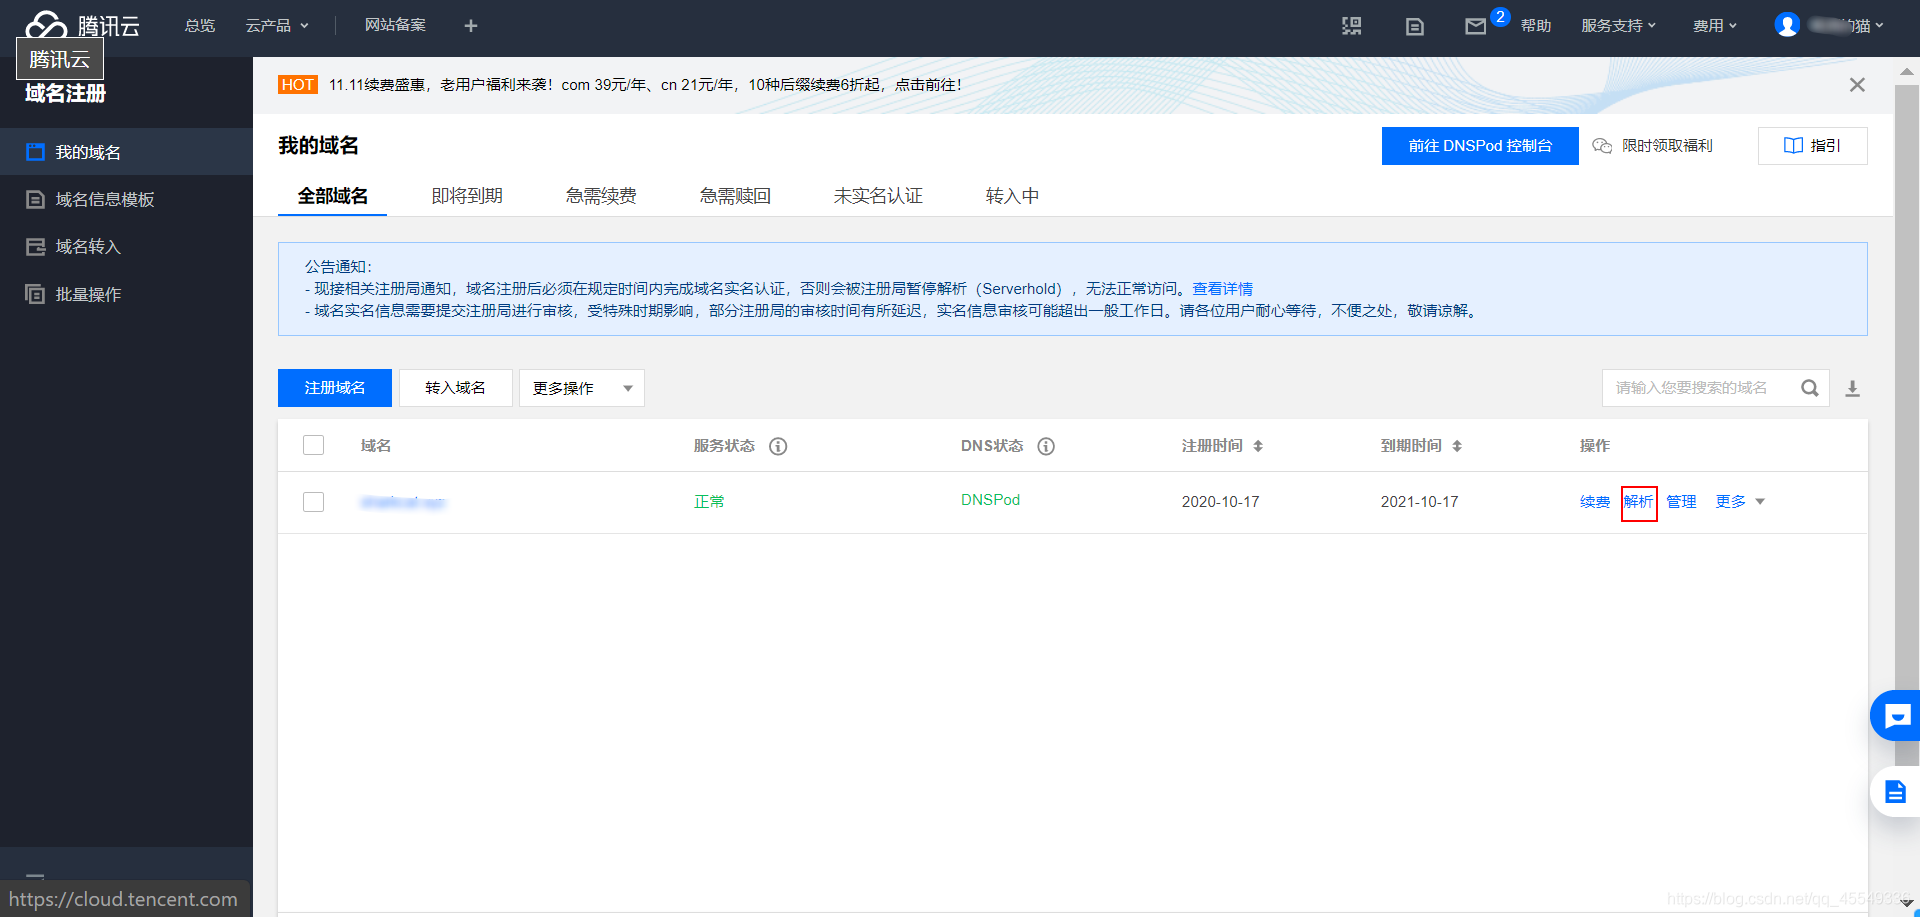The height and width of the screenshot is (917, 1920).
Task: Click the 注册域名 button
Action: point(335,388)
